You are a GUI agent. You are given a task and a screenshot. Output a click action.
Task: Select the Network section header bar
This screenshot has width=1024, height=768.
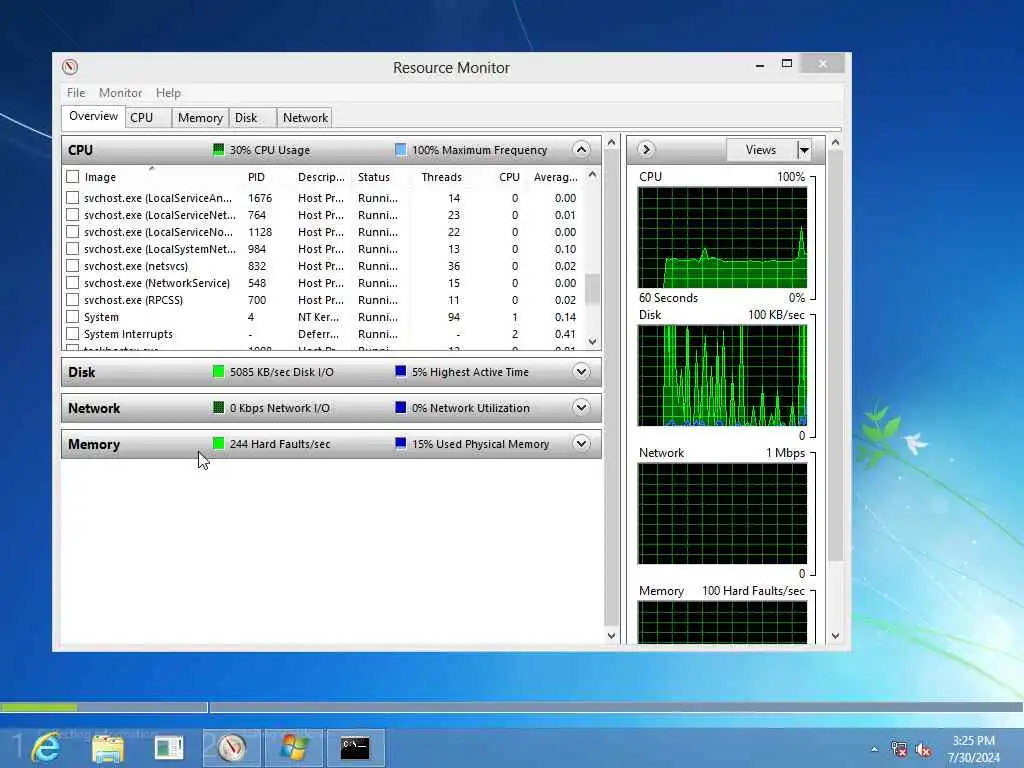[x=331, y=408]
